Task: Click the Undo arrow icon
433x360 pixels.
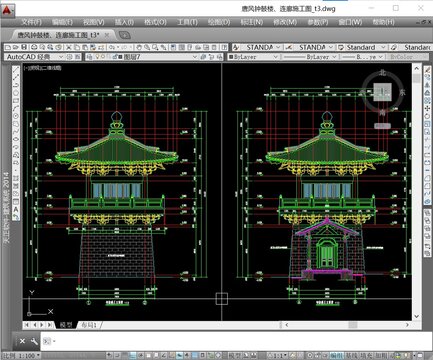Action: 112,47
